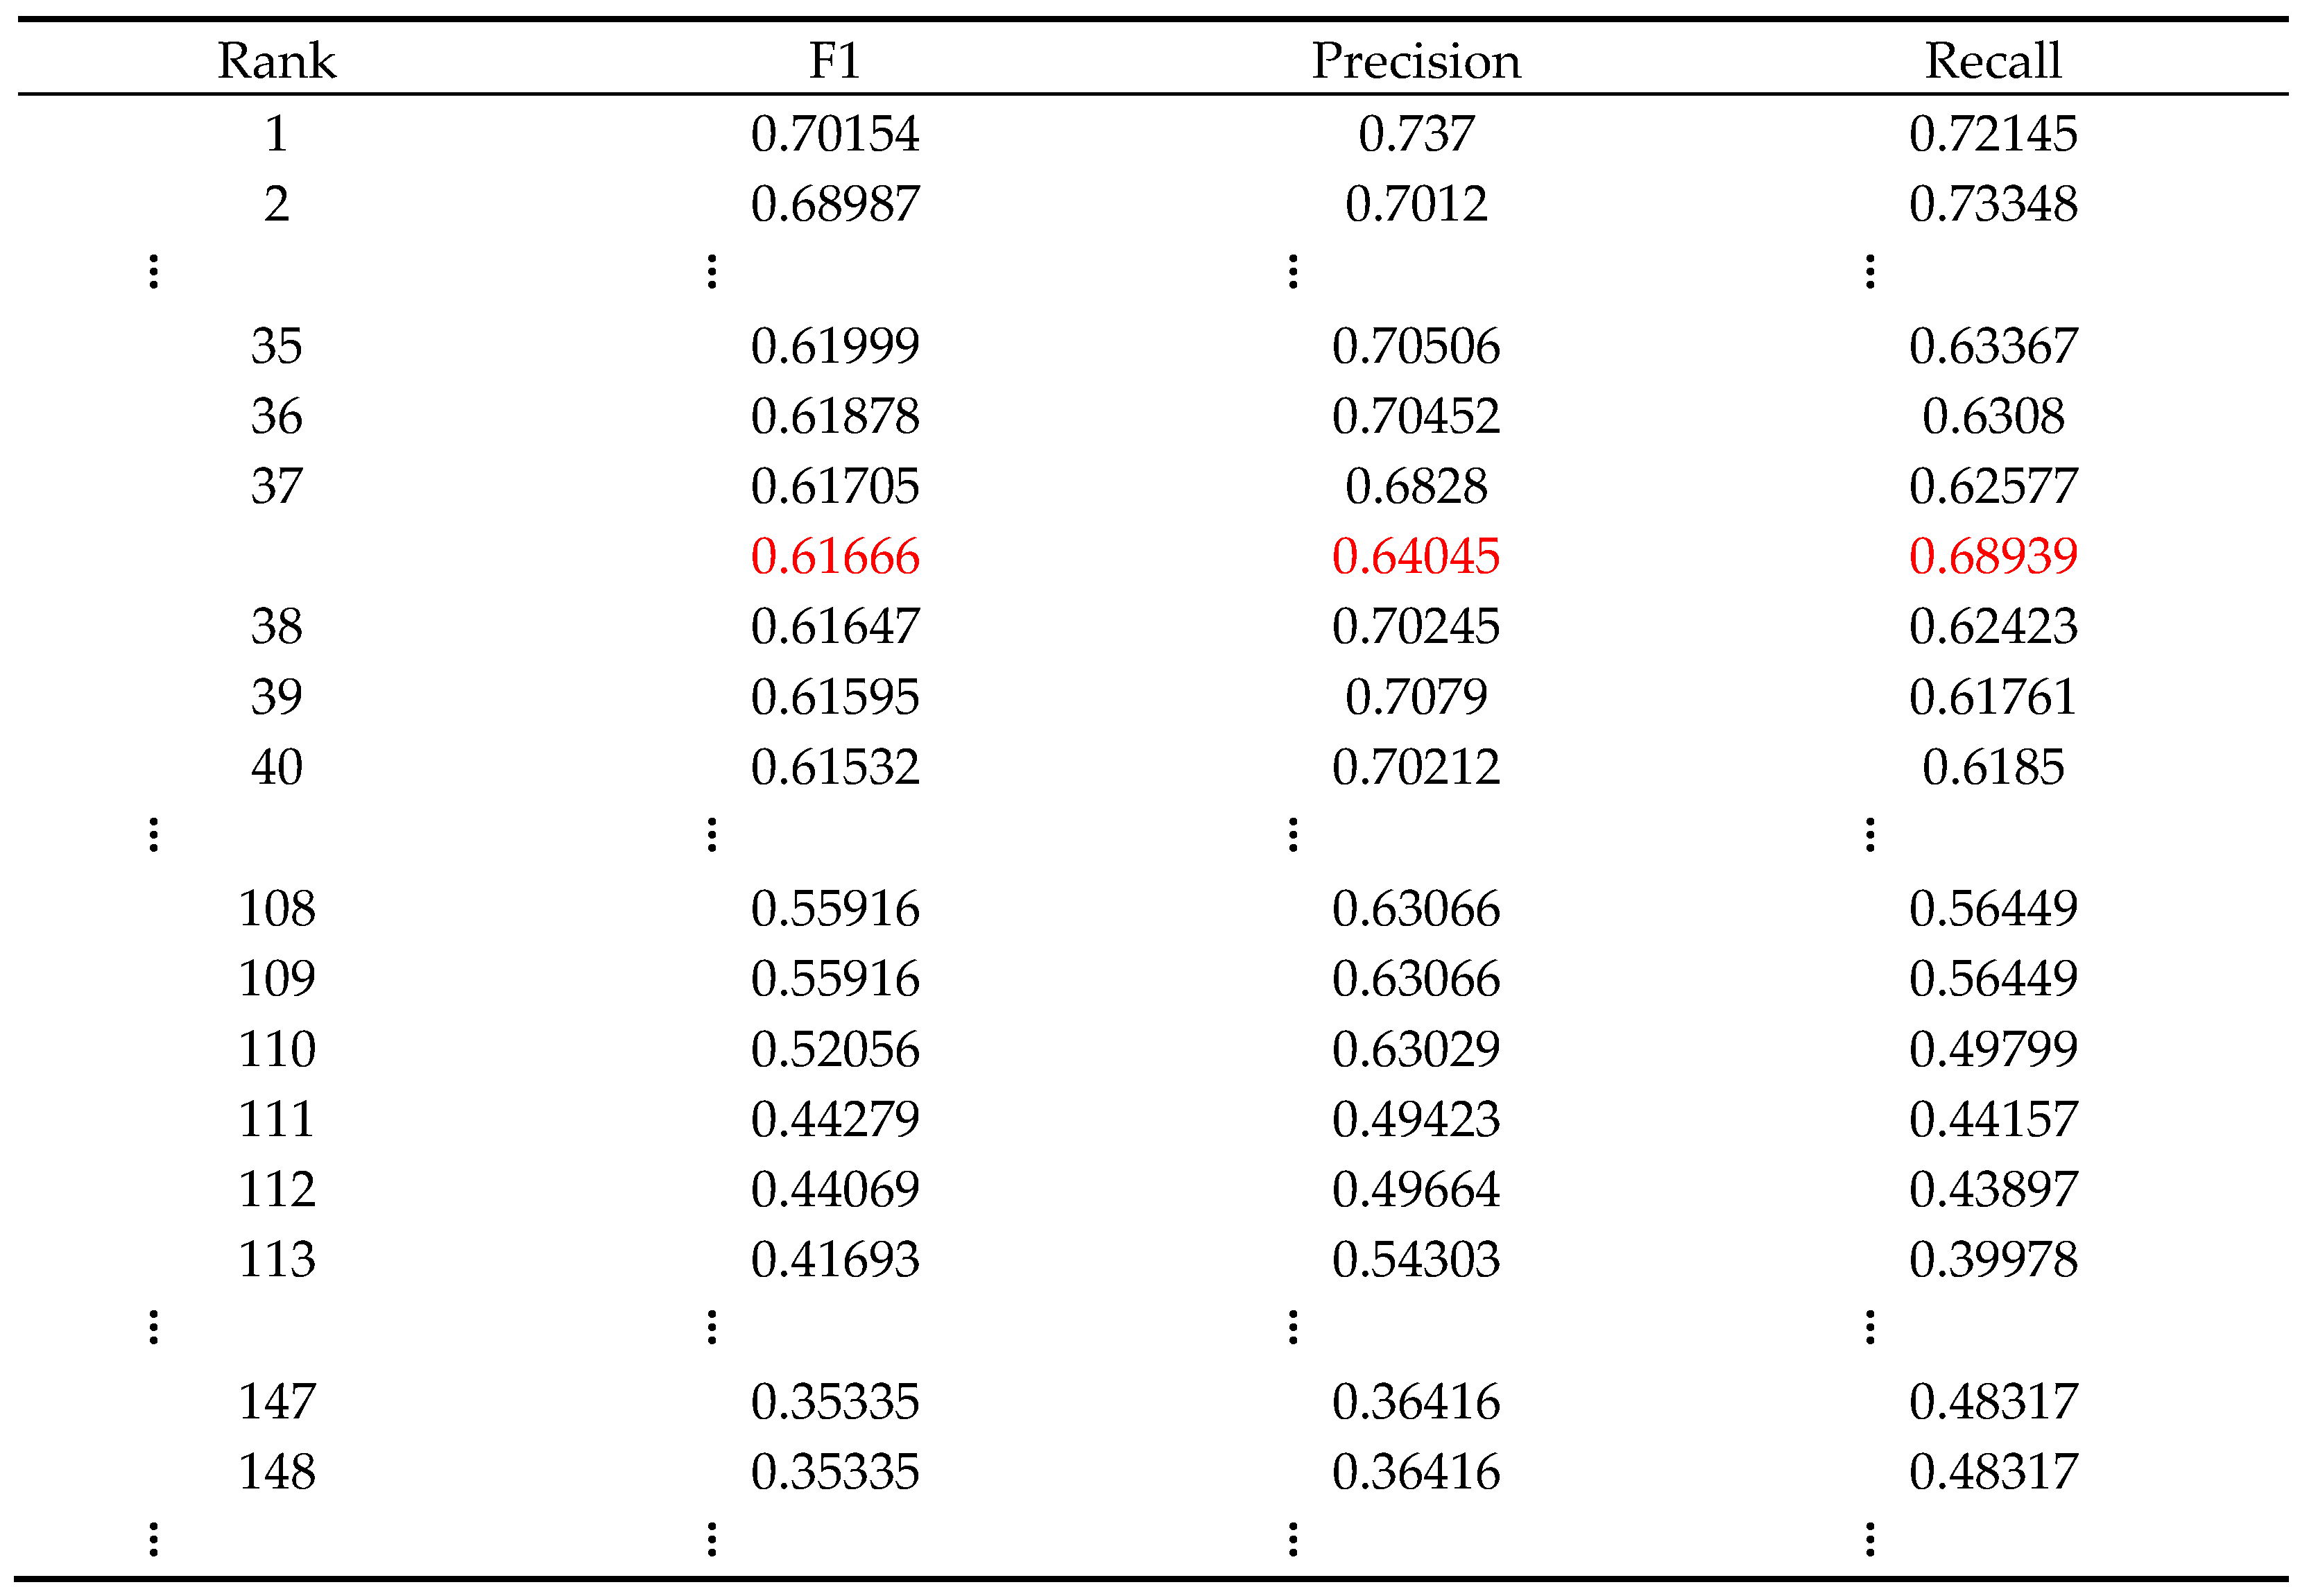The height and width of the screenshot is (1596, 2300).
Task: Click the Precision column header
Action: [1415, 61]
